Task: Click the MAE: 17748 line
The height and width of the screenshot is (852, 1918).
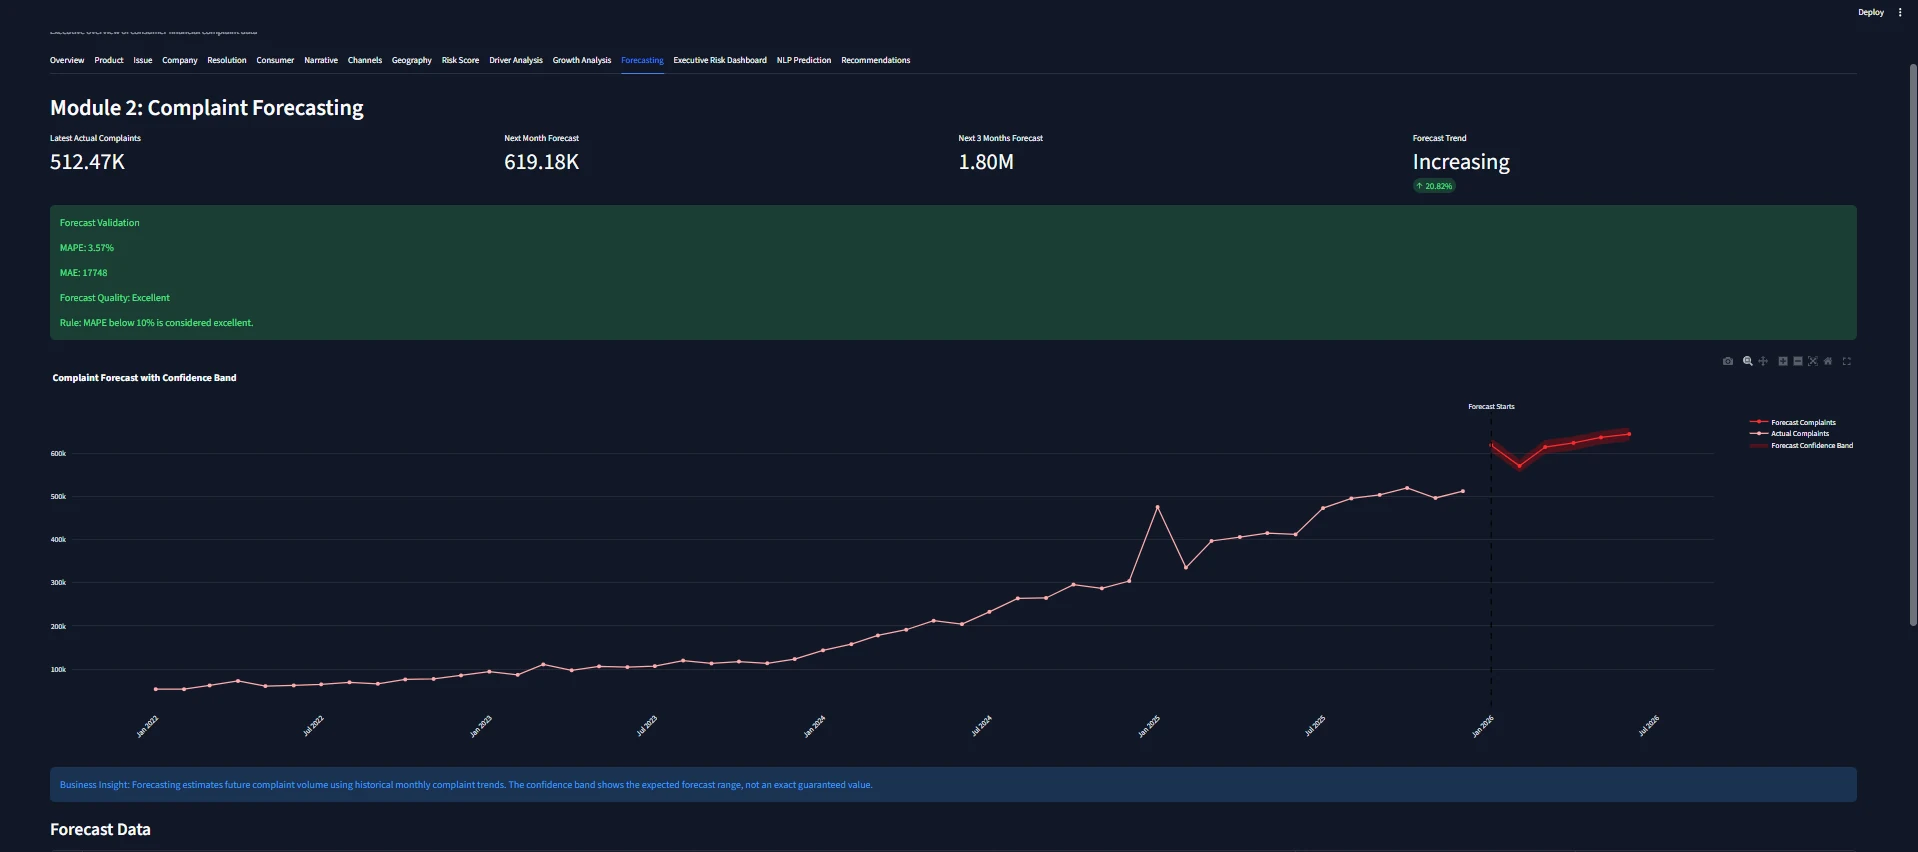Action: 84,273
